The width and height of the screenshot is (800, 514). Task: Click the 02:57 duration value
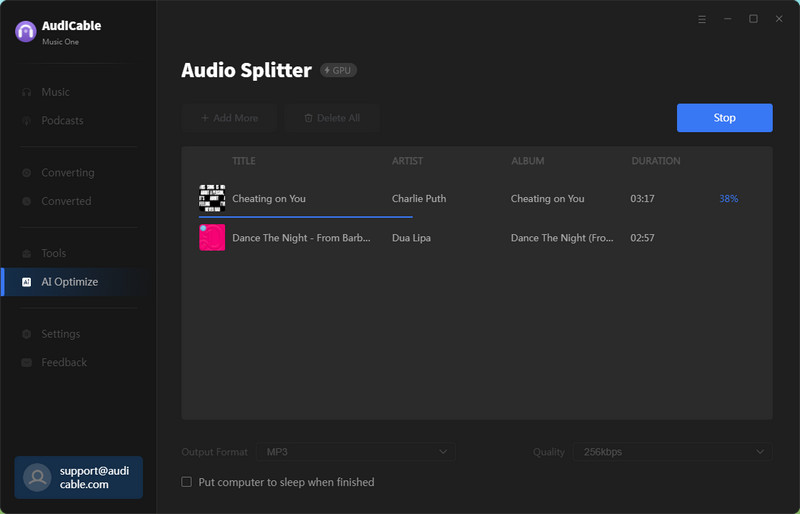pyautogui.click(x=642, y=238)
